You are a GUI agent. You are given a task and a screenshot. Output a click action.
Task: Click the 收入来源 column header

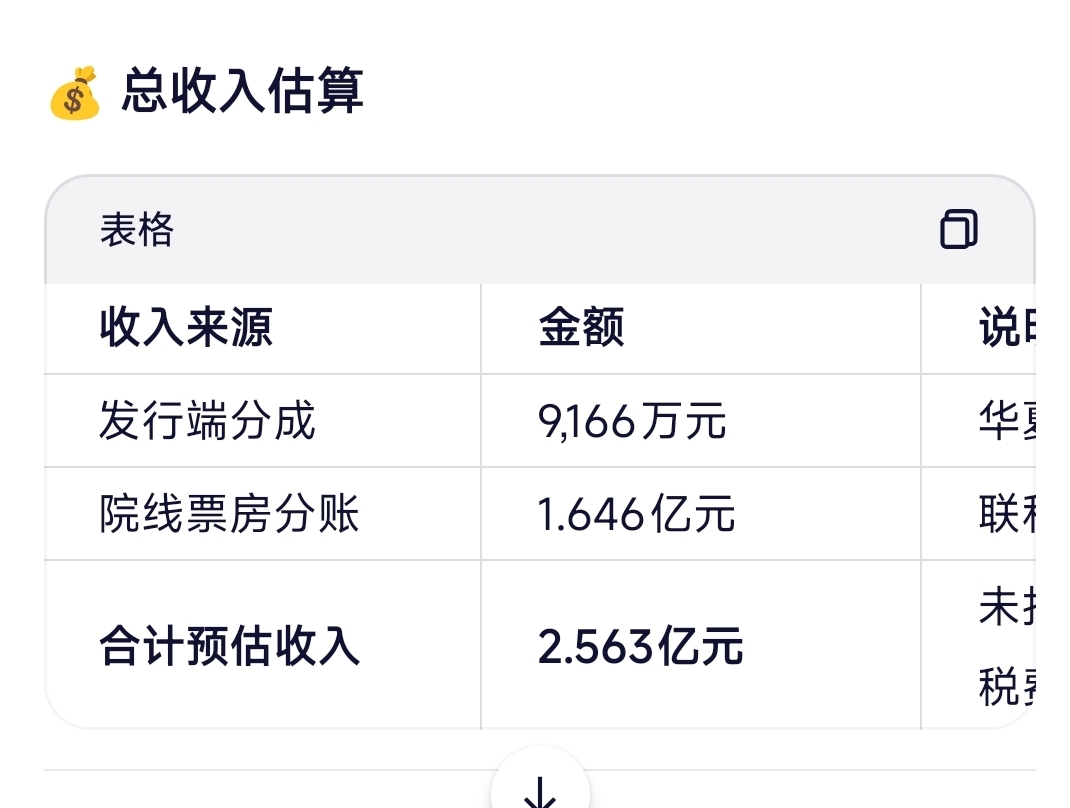(x=186, y=328)
